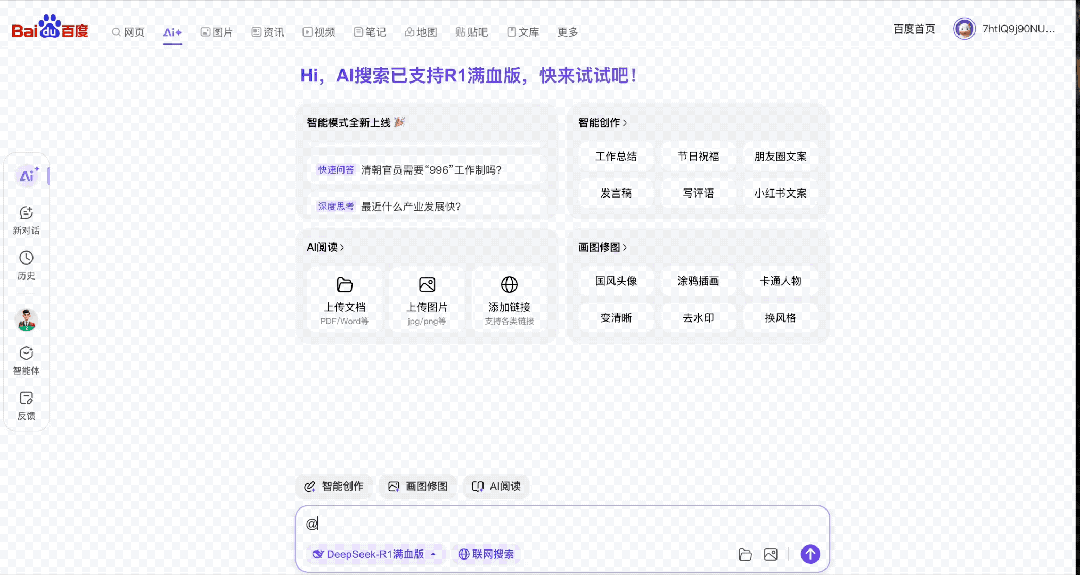Select 卡通人物 drawing option
This screenshot has width=1080, height=575.
tap(780, 281)
